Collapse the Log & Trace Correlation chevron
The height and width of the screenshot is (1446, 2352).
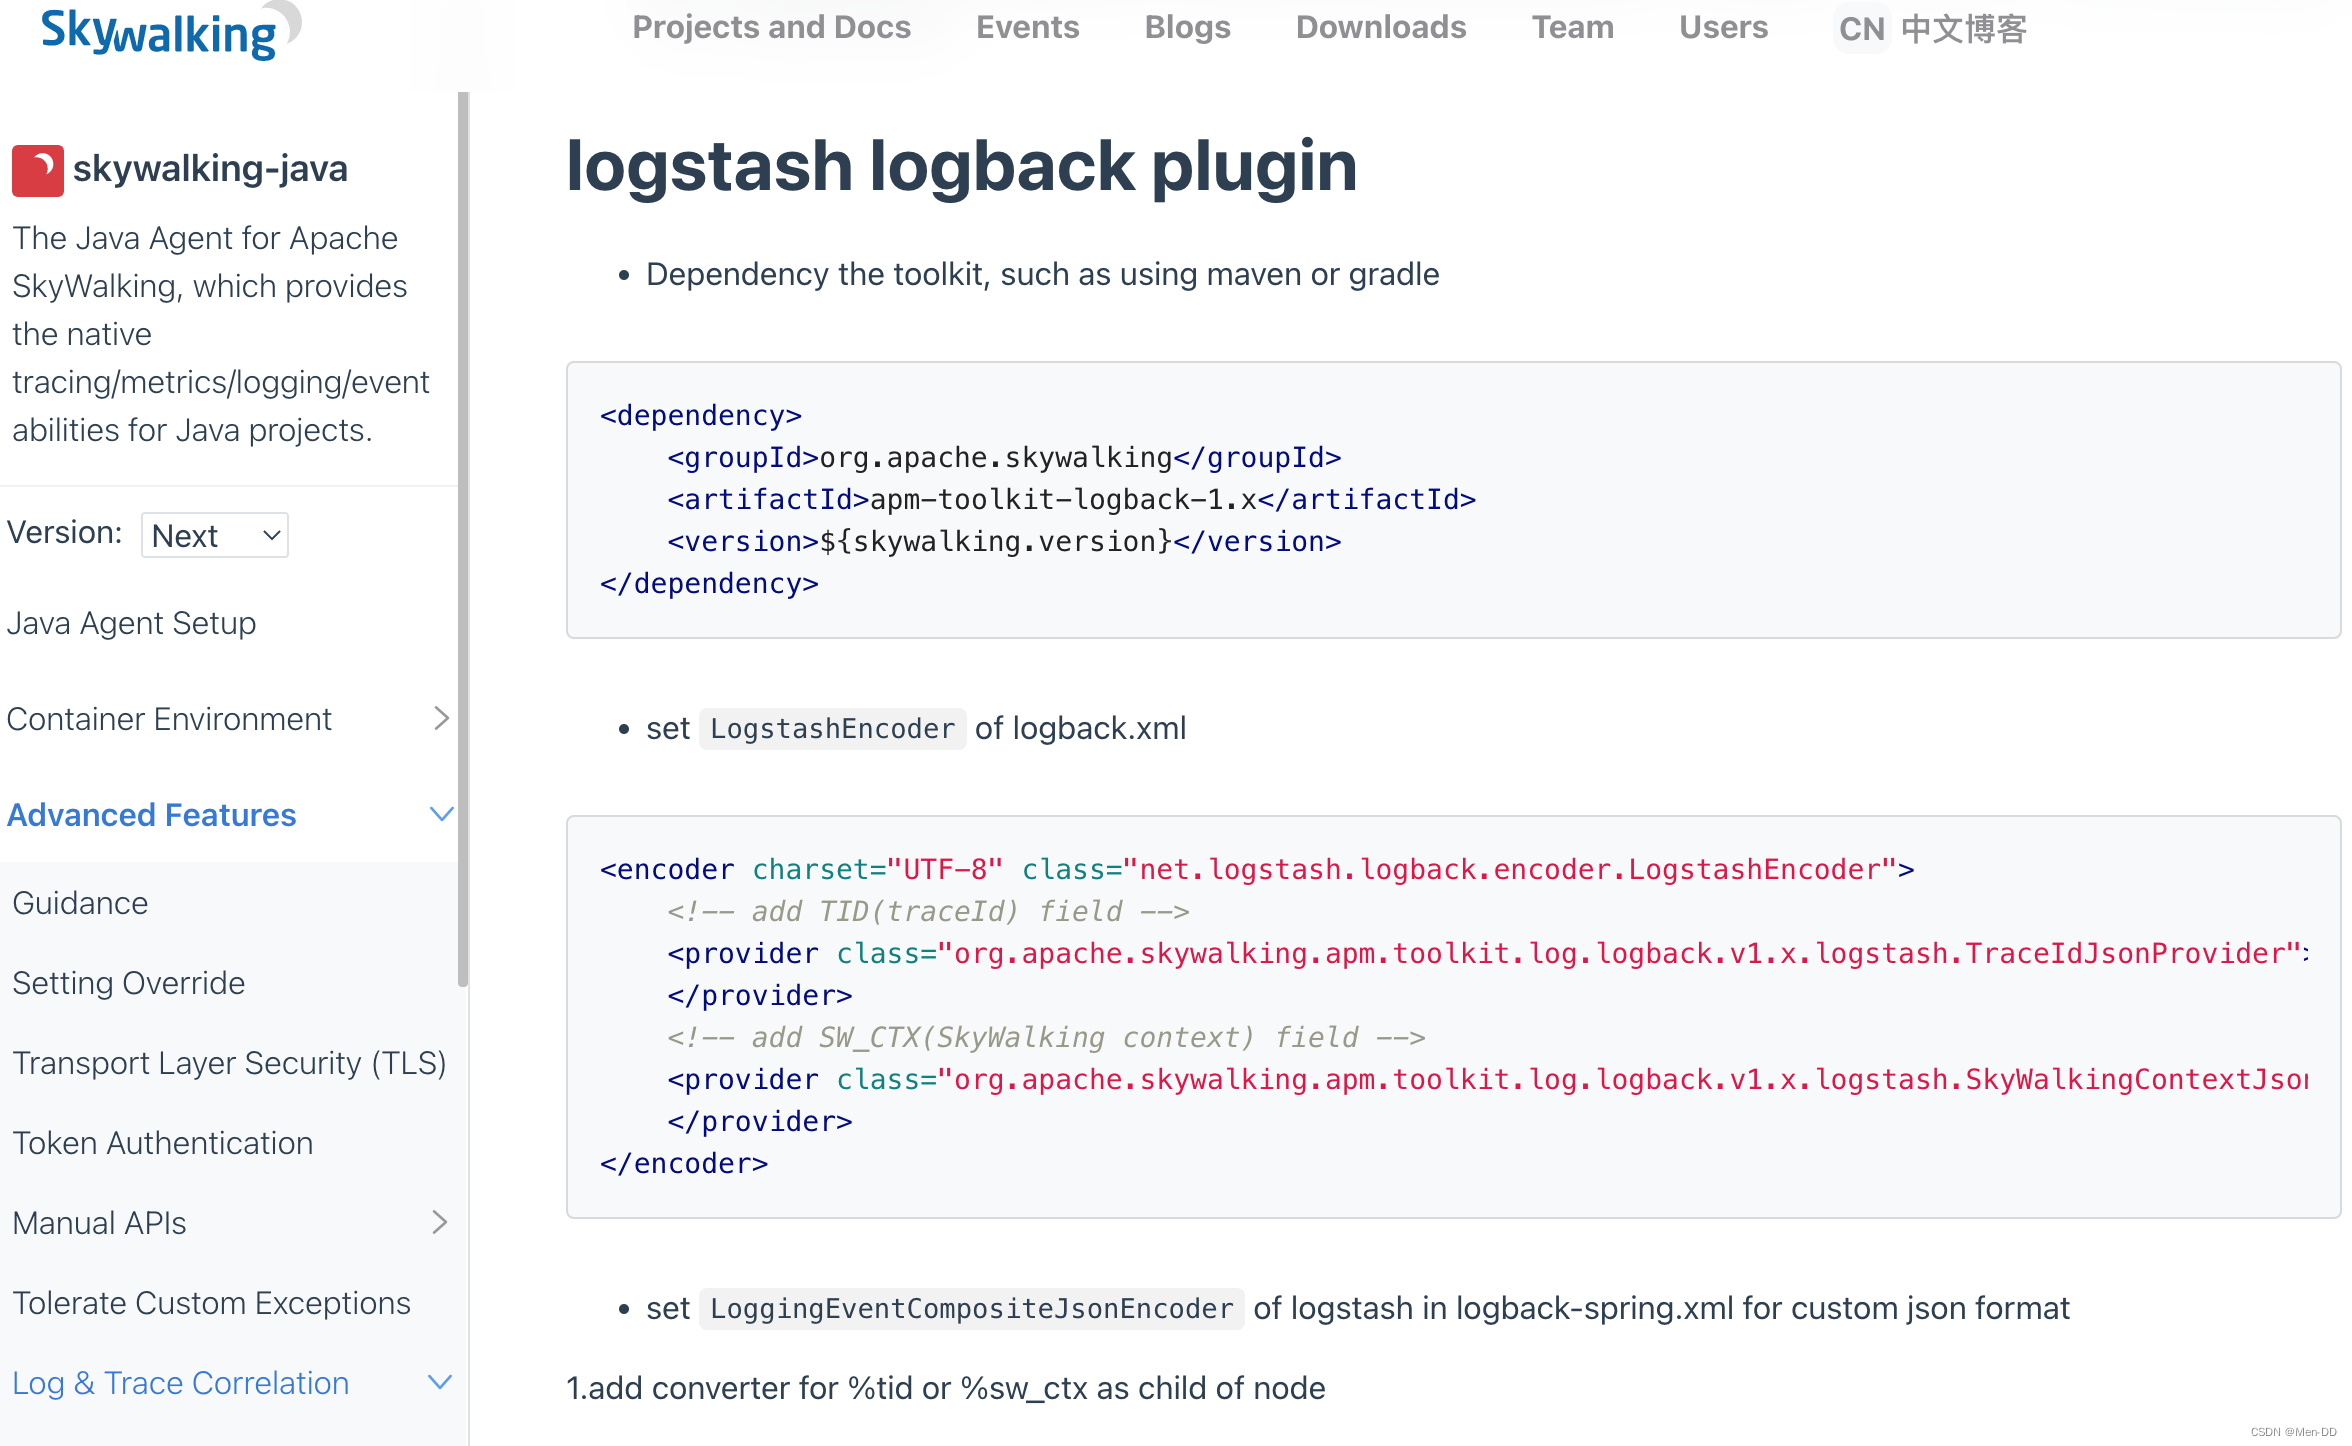[x=440, y=1382]
